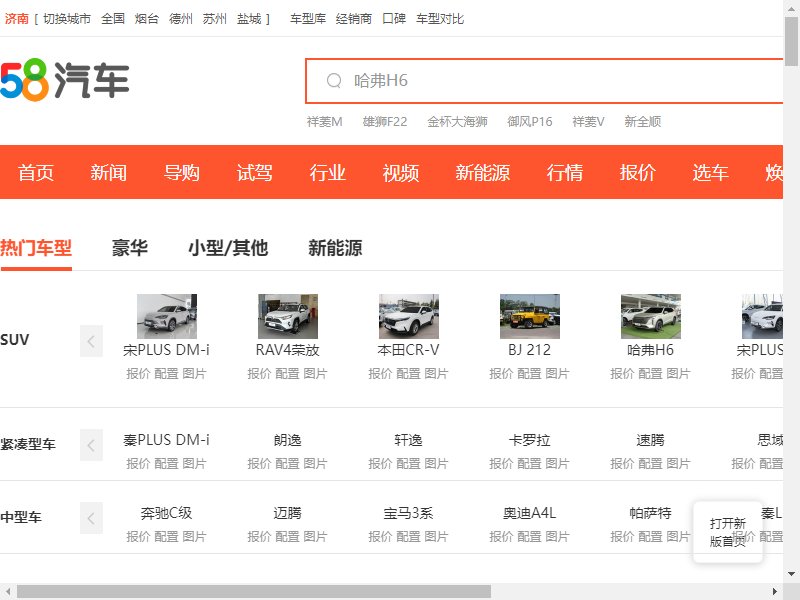The width and height of the screenshot is (800, 600).
Task: Click the search magnifier icon
Action: click(334, 81)
